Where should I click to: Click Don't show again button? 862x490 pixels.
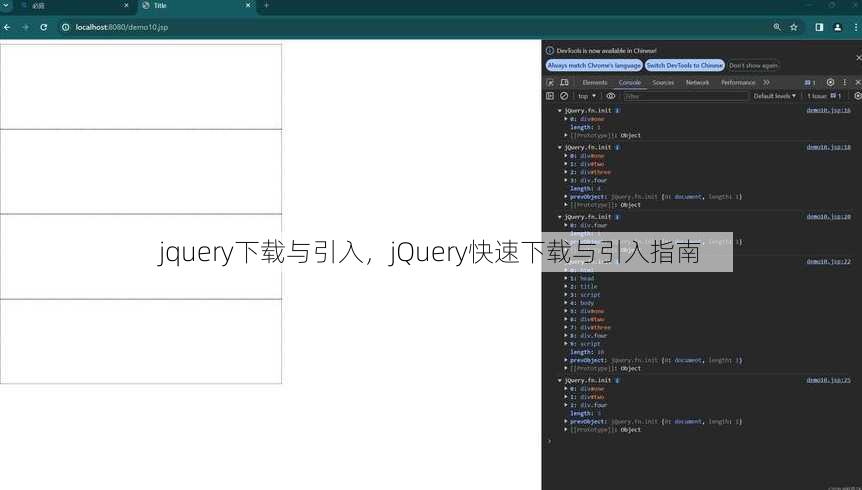pos(753,65)
